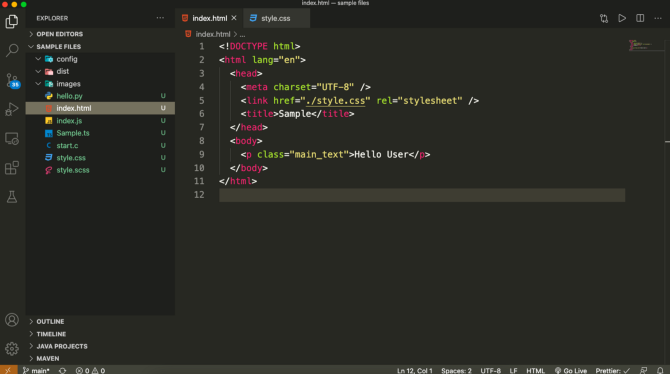Click the "Hello User" text on line 9

pos(381,154)
